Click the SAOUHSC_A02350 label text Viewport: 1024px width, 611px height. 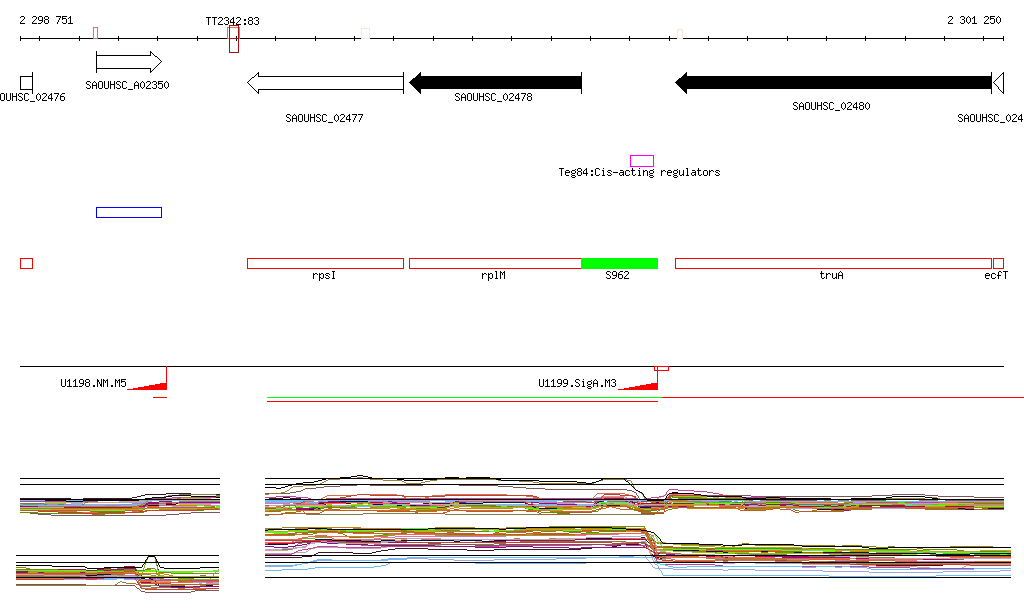(127, 86)
